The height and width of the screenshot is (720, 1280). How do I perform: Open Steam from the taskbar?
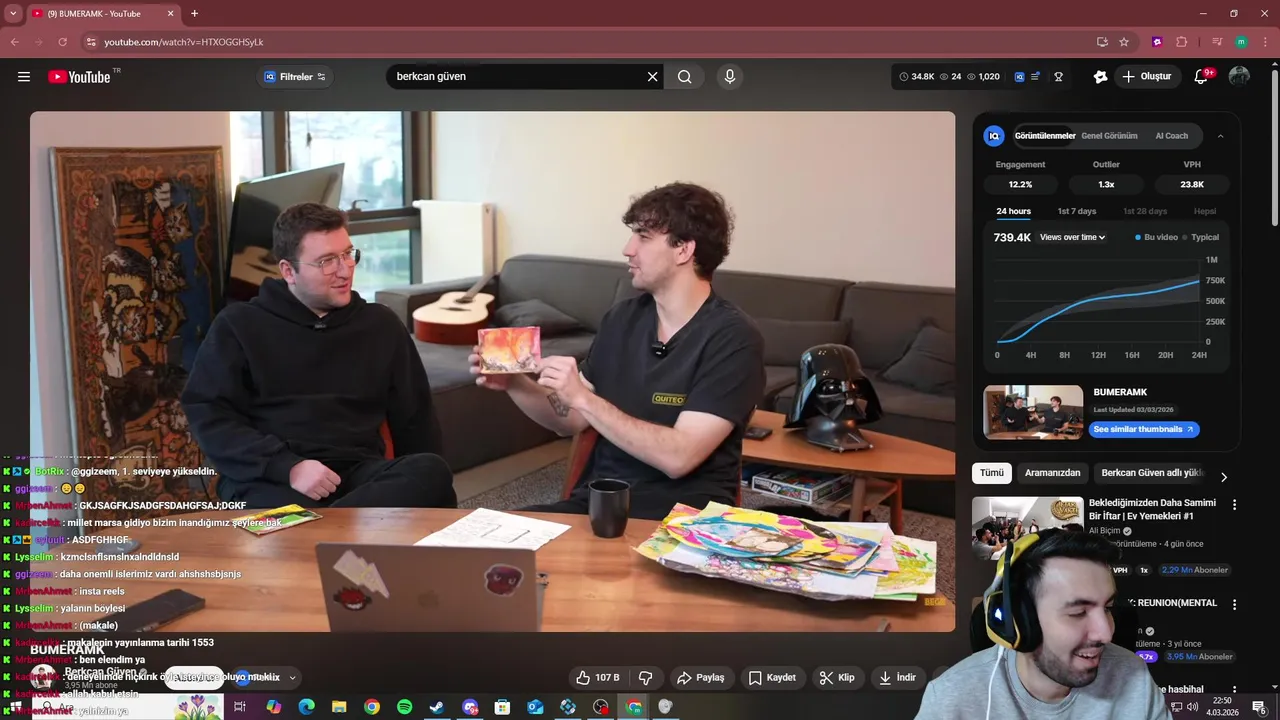point(437,707)
